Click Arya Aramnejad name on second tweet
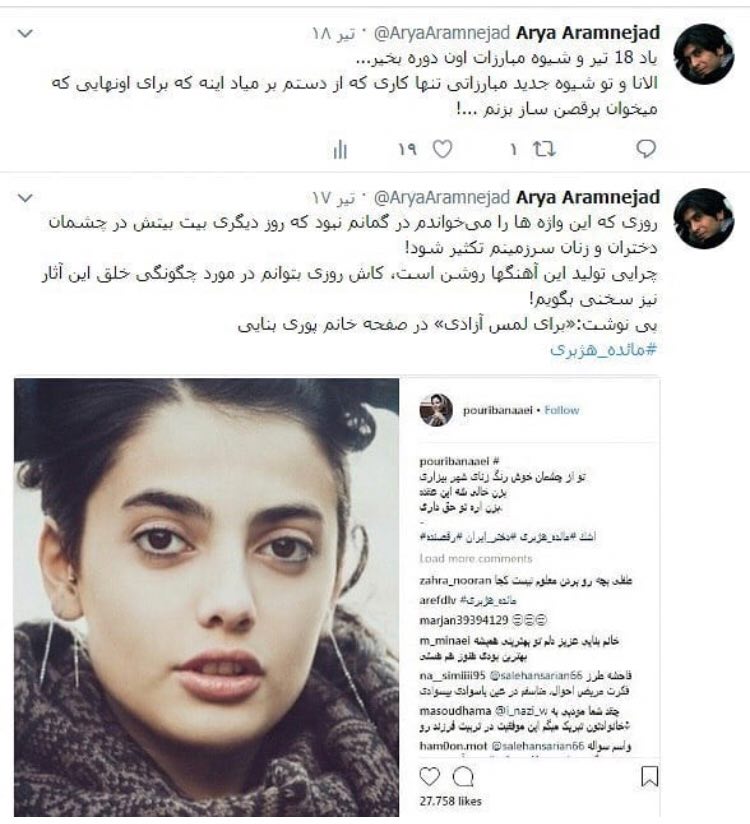The width and height of the screenshot is (750, 824). point(588,197)
